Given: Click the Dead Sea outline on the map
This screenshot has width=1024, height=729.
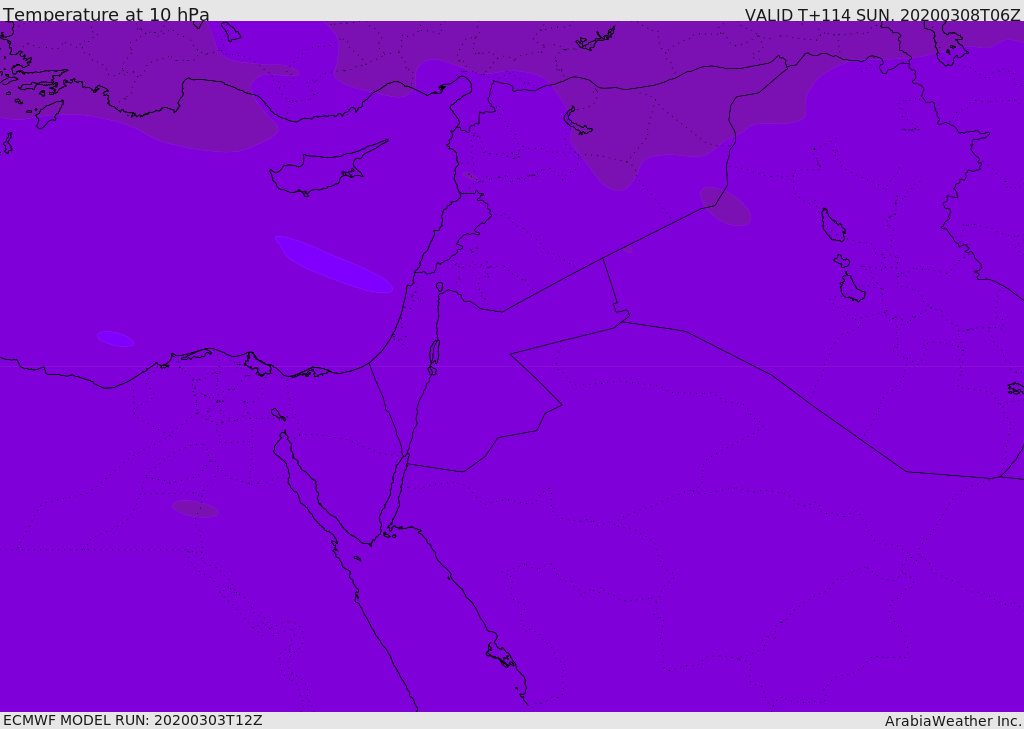Looking at the screenshot, I should pos(434,353).
